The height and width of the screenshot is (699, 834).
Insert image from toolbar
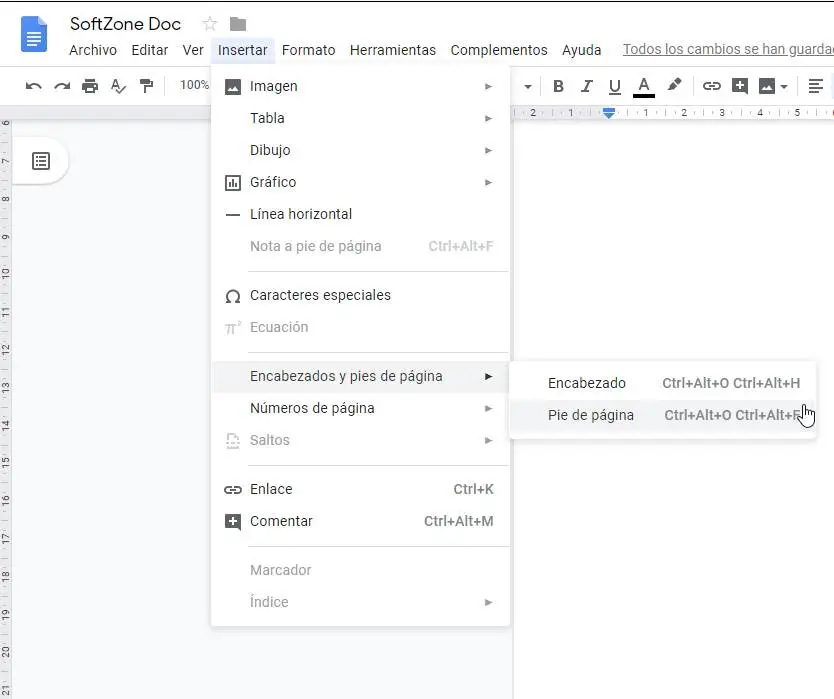point(766,86)
